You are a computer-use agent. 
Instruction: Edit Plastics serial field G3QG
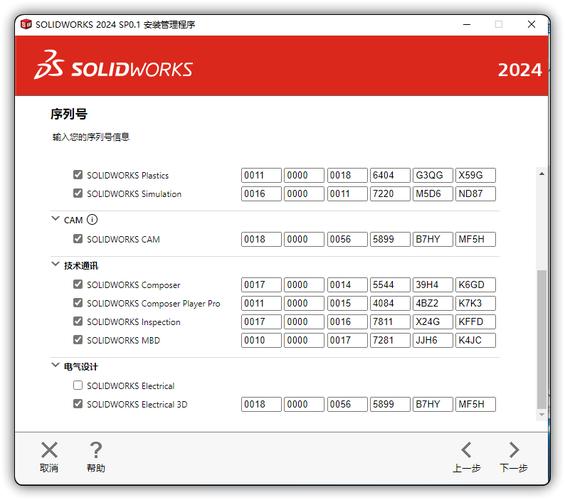click(432, 175)
